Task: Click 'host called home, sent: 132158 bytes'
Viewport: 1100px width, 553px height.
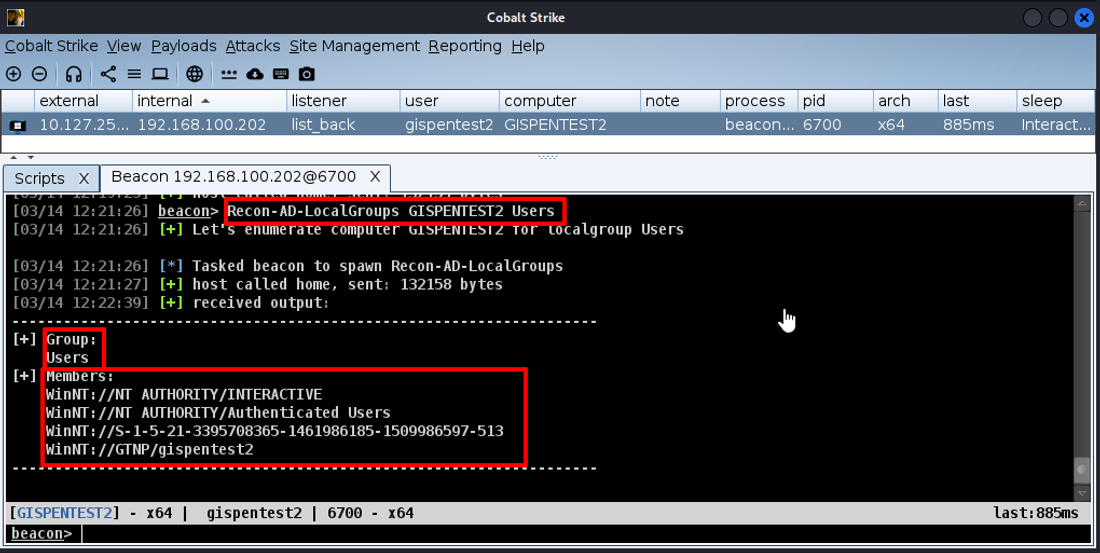Action: coord(347,284)
